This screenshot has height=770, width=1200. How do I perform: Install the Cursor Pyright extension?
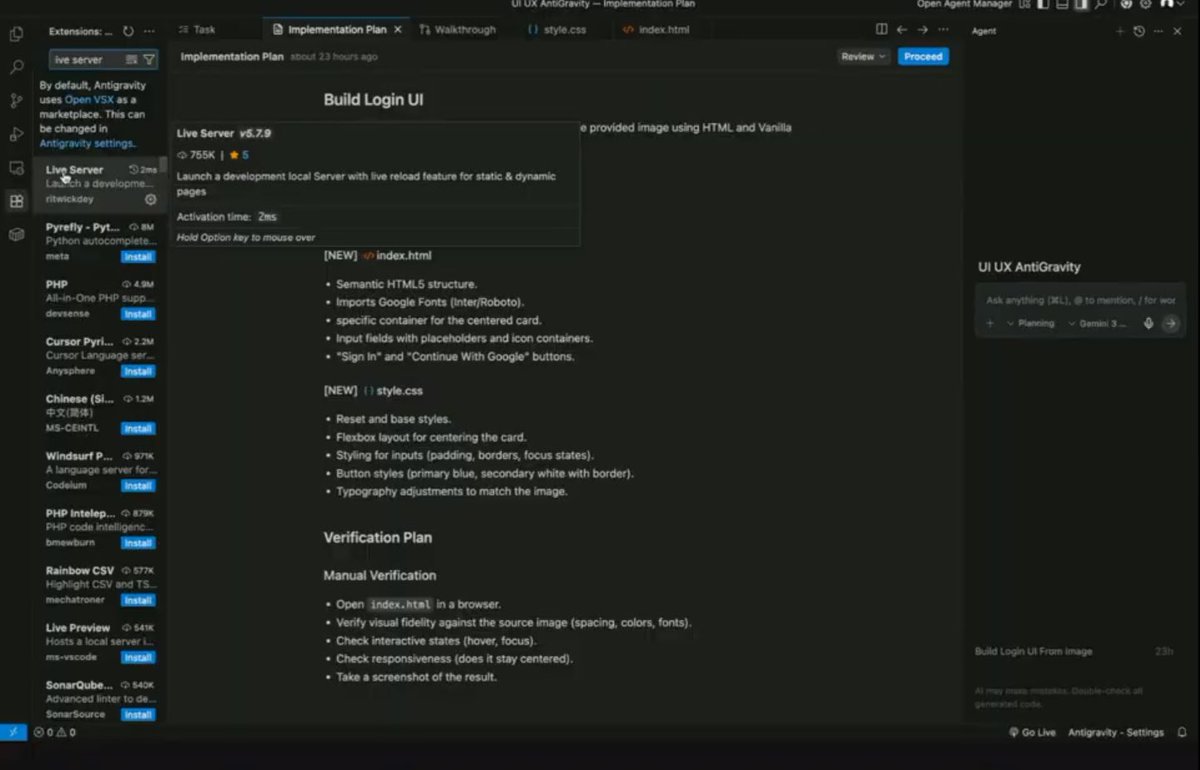pyautogui.click(x=138, y=371)
